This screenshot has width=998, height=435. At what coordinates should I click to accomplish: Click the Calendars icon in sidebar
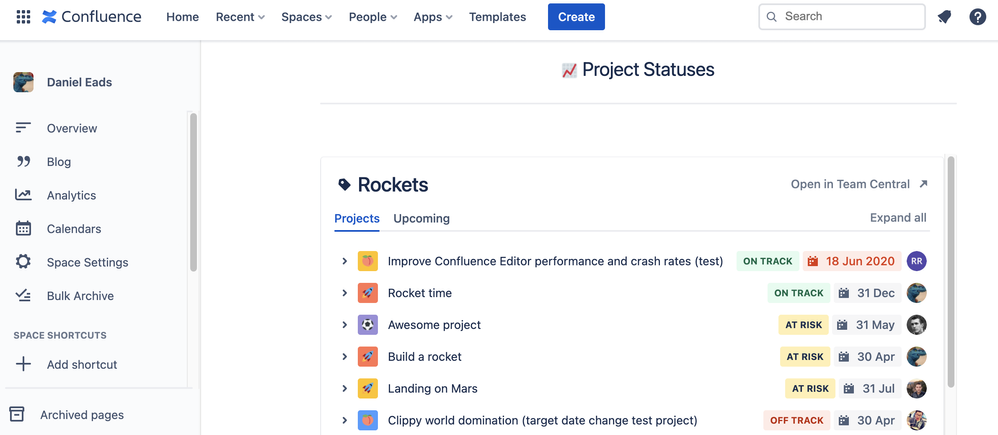(x=24, y=229)
